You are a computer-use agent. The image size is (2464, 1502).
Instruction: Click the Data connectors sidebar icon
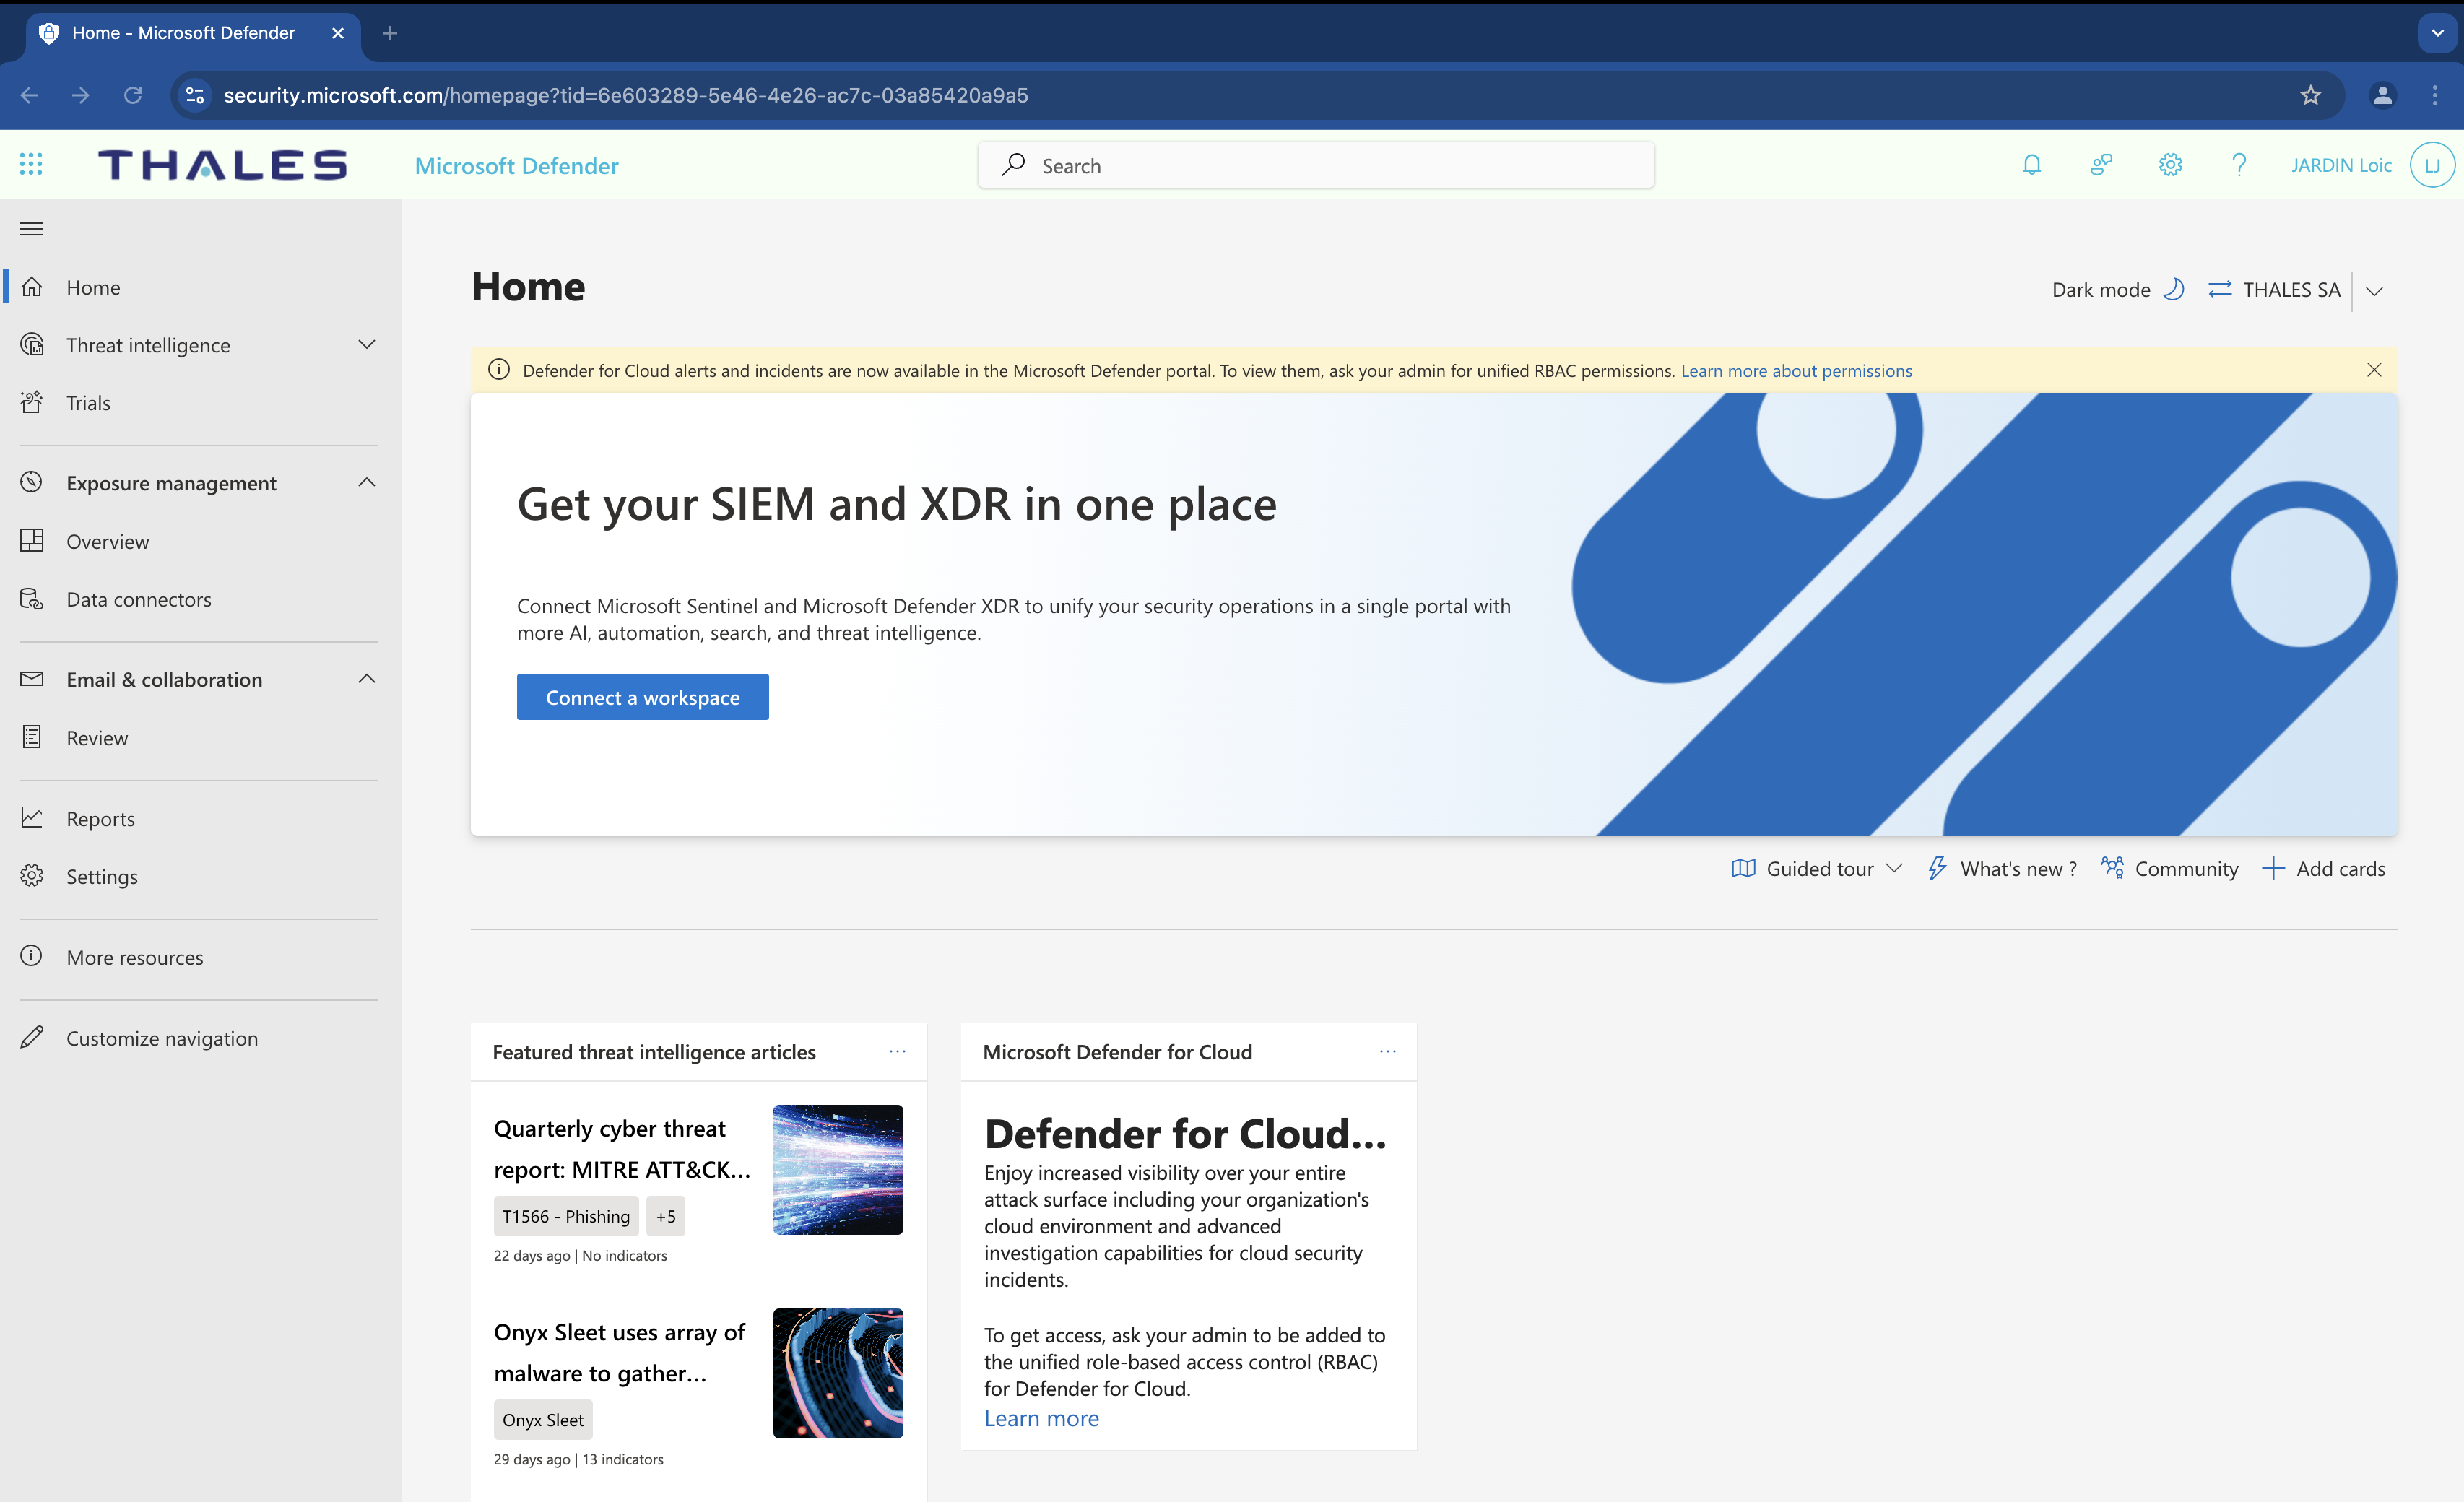[x=32, y=599]
